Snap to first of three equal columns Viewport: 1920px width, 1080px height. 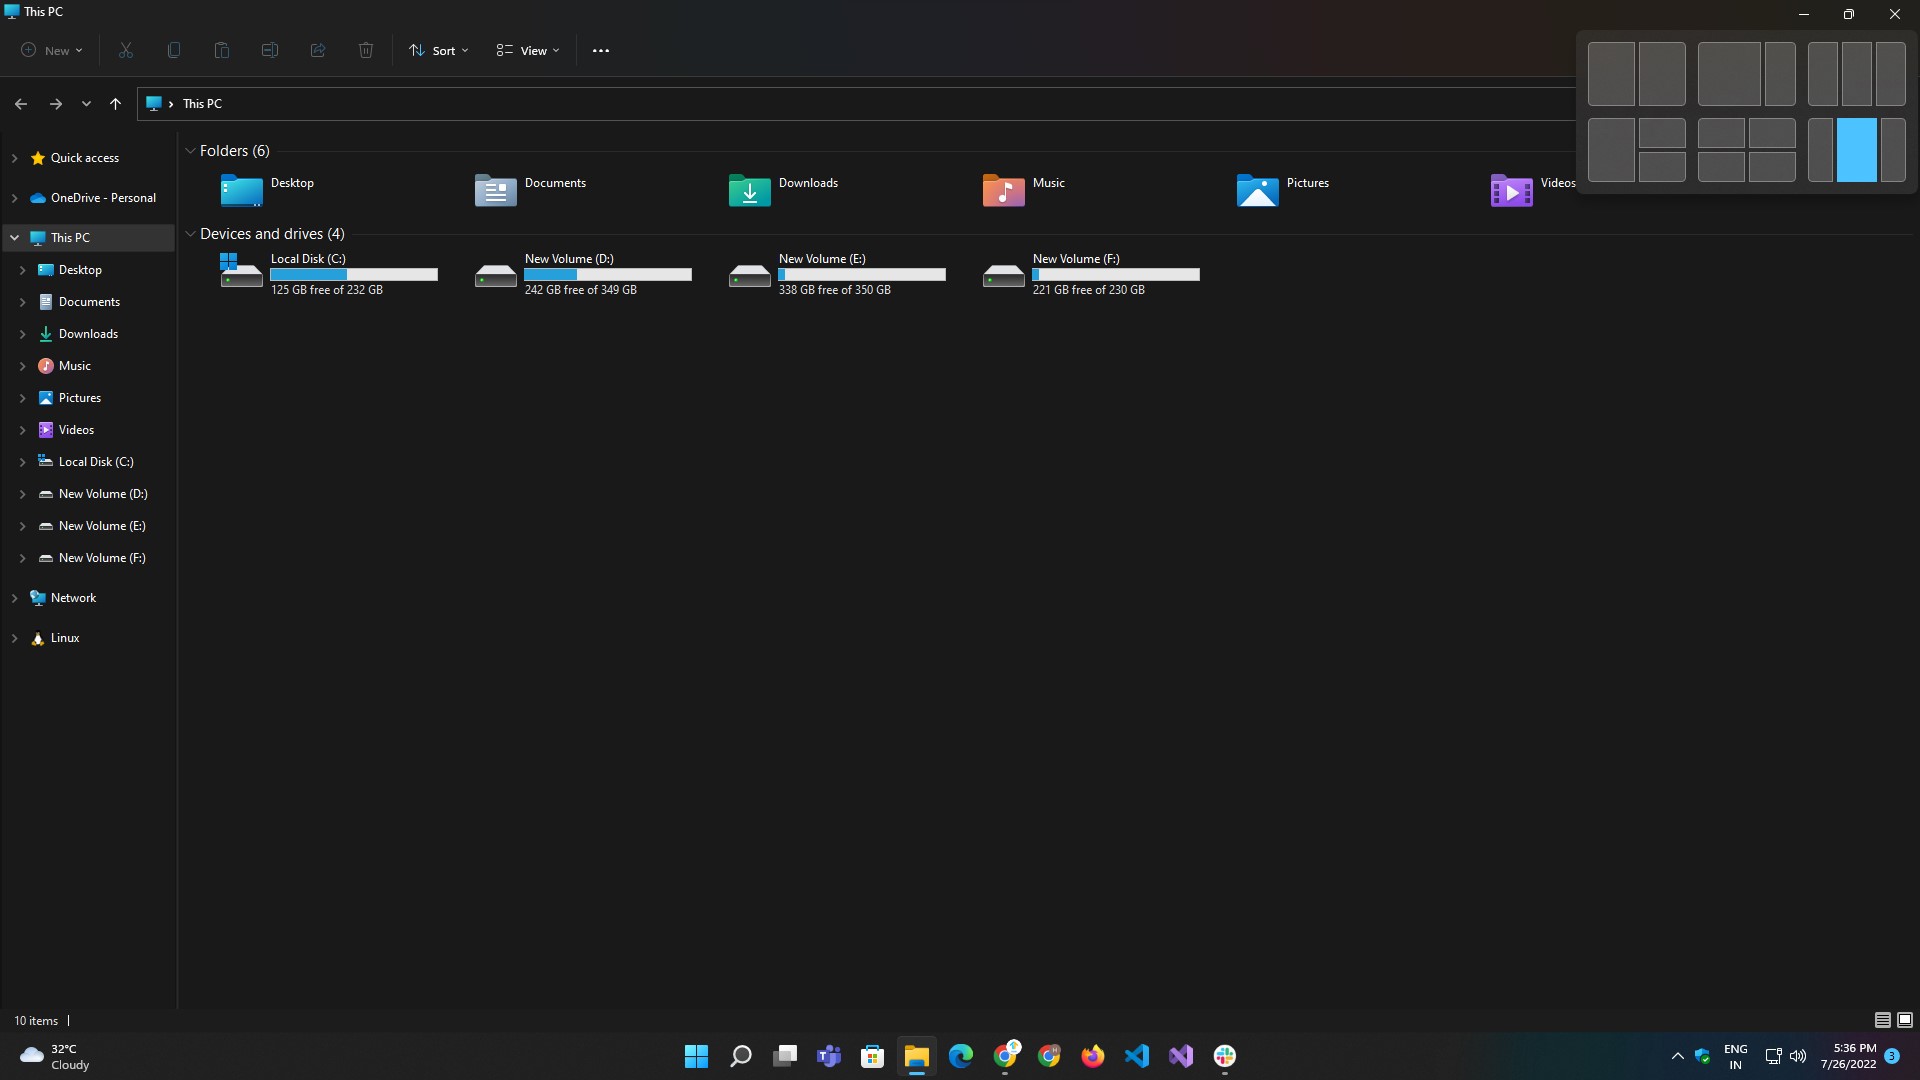click(1822, 74)
